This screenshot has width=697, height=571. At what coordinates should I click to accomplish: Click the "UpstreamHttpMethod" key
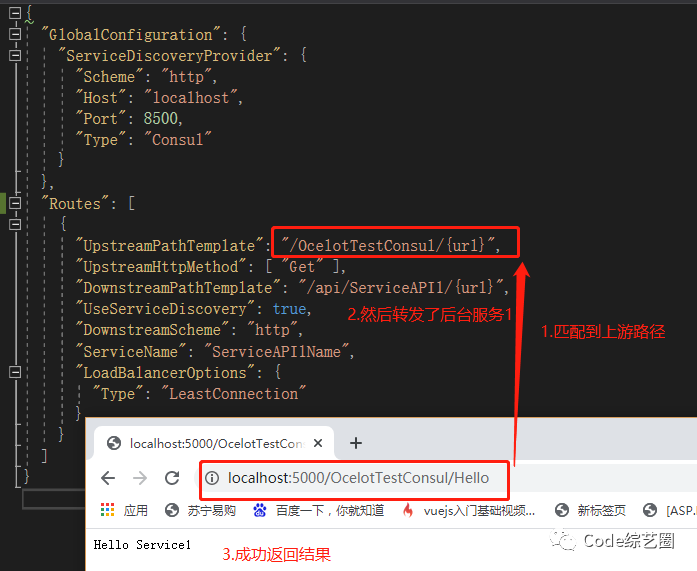point(161,267)
